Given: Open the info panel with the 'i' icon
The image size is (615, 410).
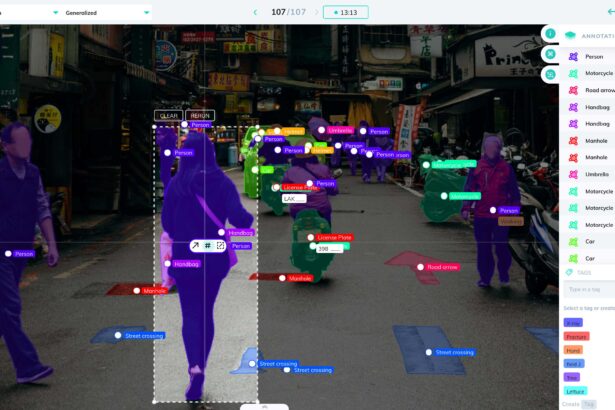Looking at the screenshot, I should [x=550, y=34].
